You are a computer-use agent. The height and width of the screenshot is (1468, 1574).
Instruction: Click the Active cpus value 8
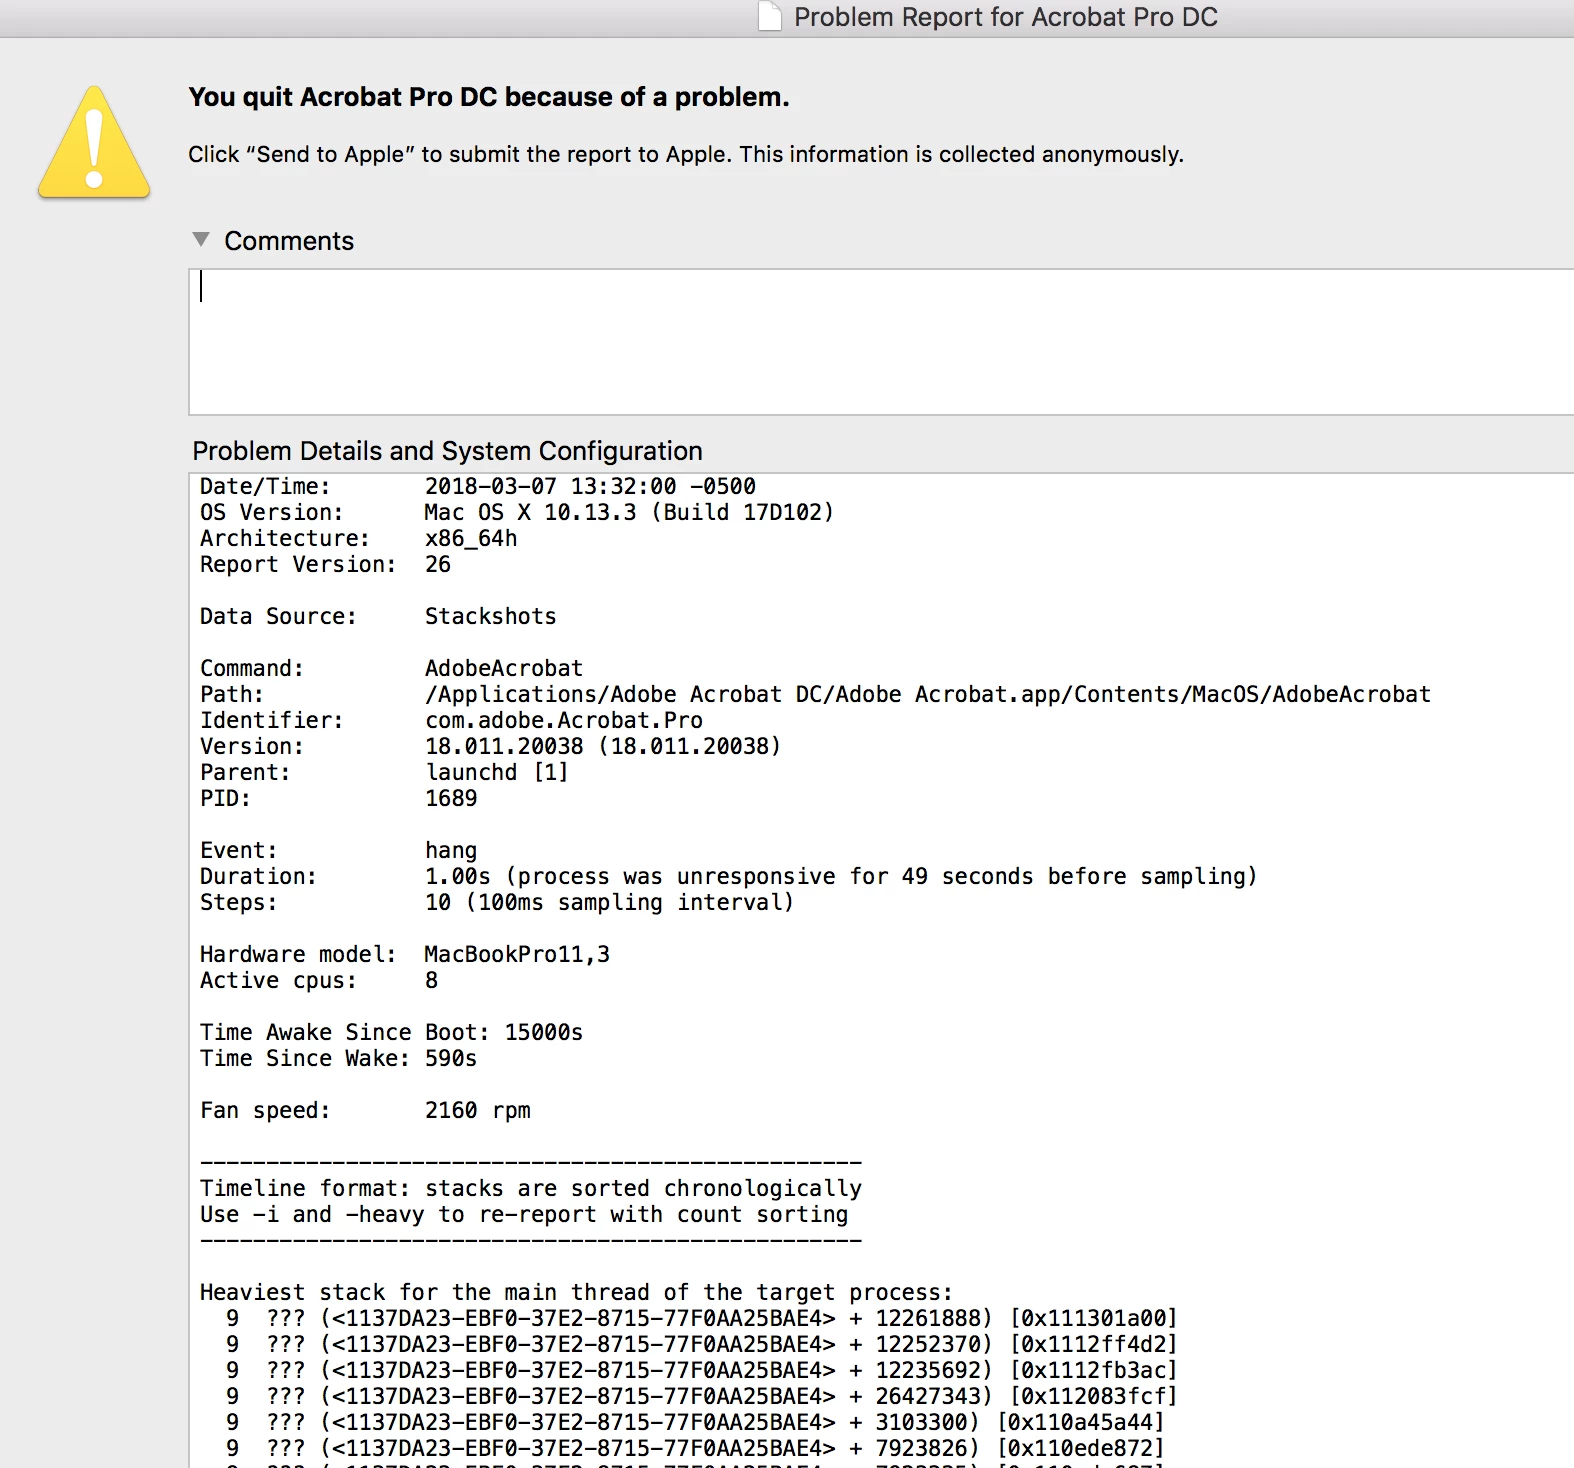431,981
